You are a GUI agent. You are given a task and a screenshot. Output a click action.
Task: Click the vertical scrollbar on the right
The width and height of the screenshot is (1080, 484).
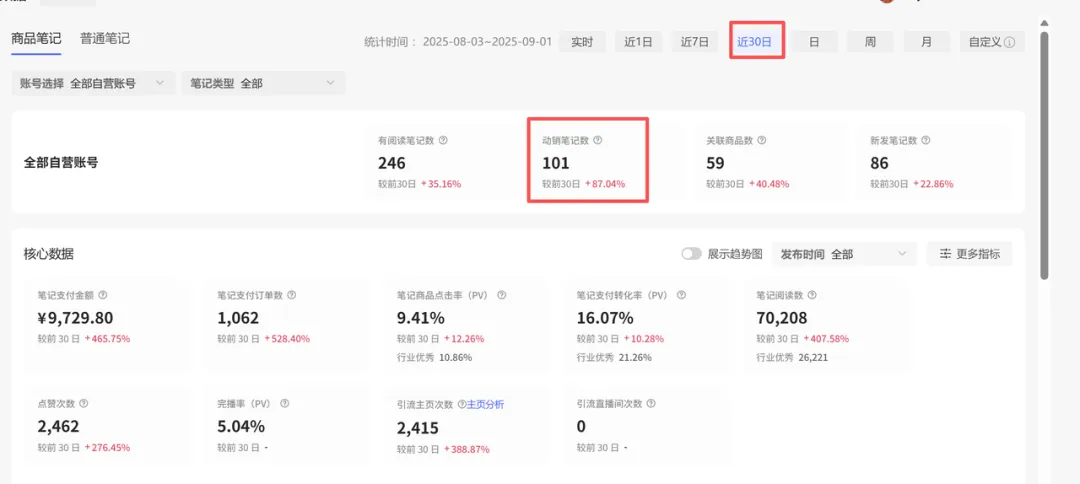[x=1045, y=150]
